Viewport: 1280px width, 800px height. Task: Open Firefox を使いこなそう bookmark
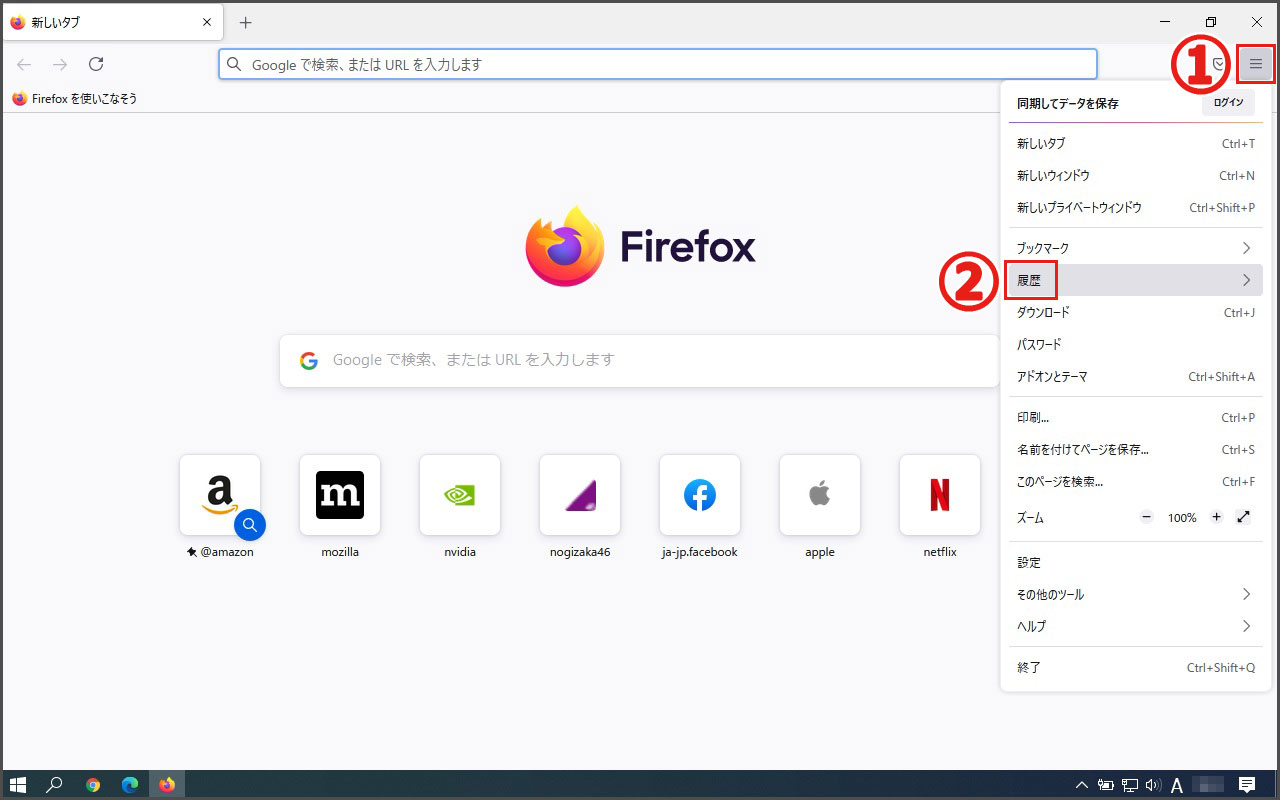pos(75,98)
